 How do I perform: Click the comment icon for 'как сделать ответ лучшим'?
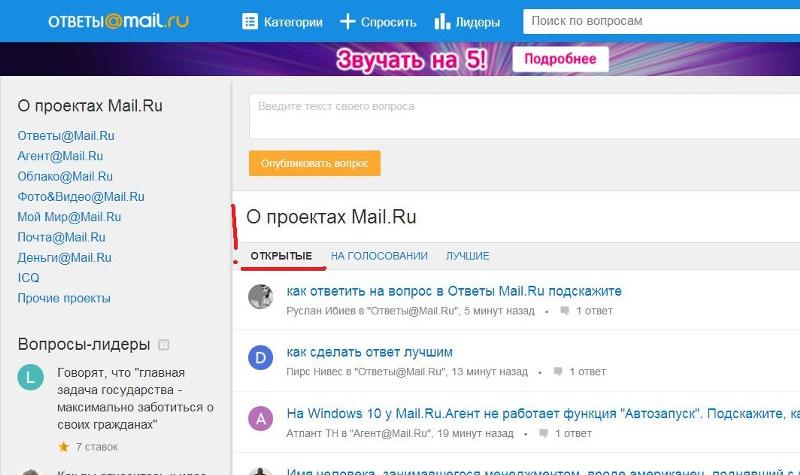click(558, 371)
